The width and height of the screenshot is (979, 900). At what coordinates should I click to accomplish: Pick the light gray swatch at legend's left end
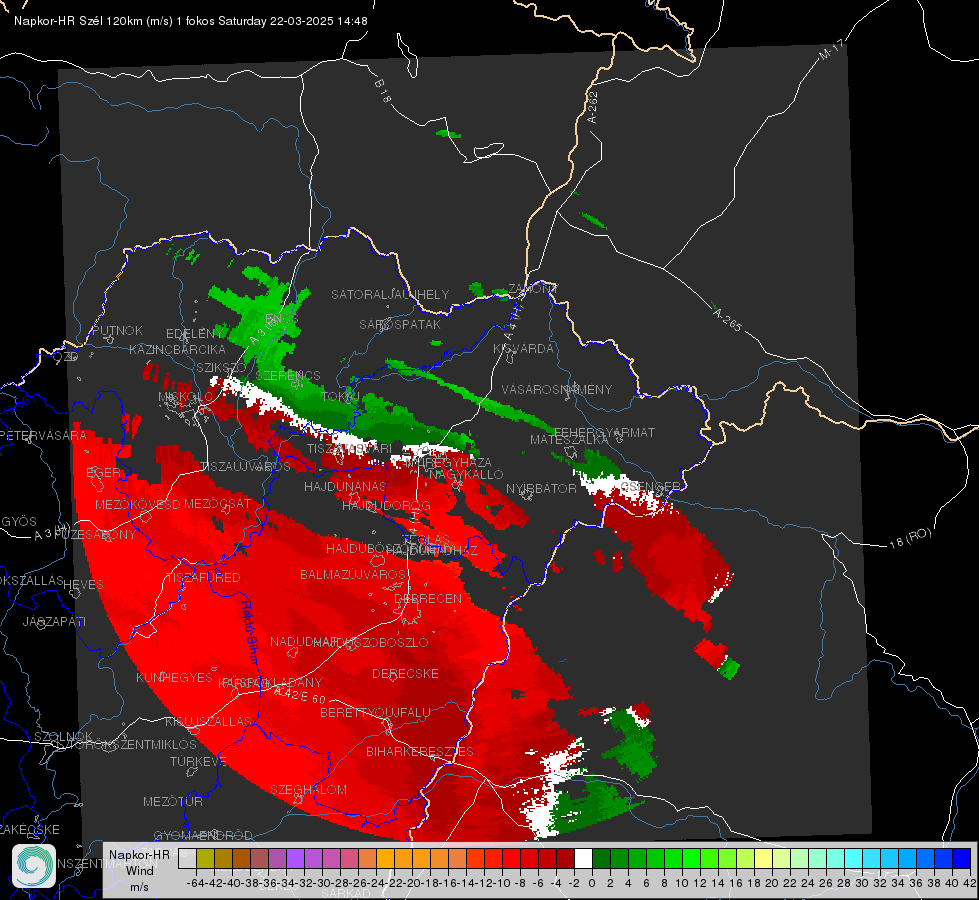click(187, 858)
